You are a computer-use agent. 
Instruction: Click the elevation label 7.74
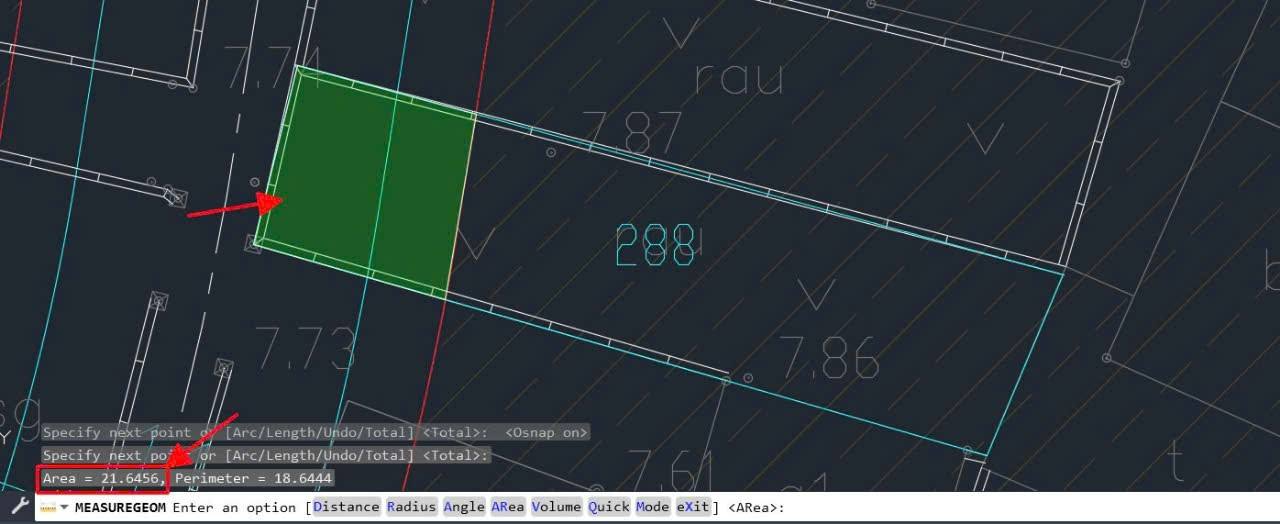point(273,68)
